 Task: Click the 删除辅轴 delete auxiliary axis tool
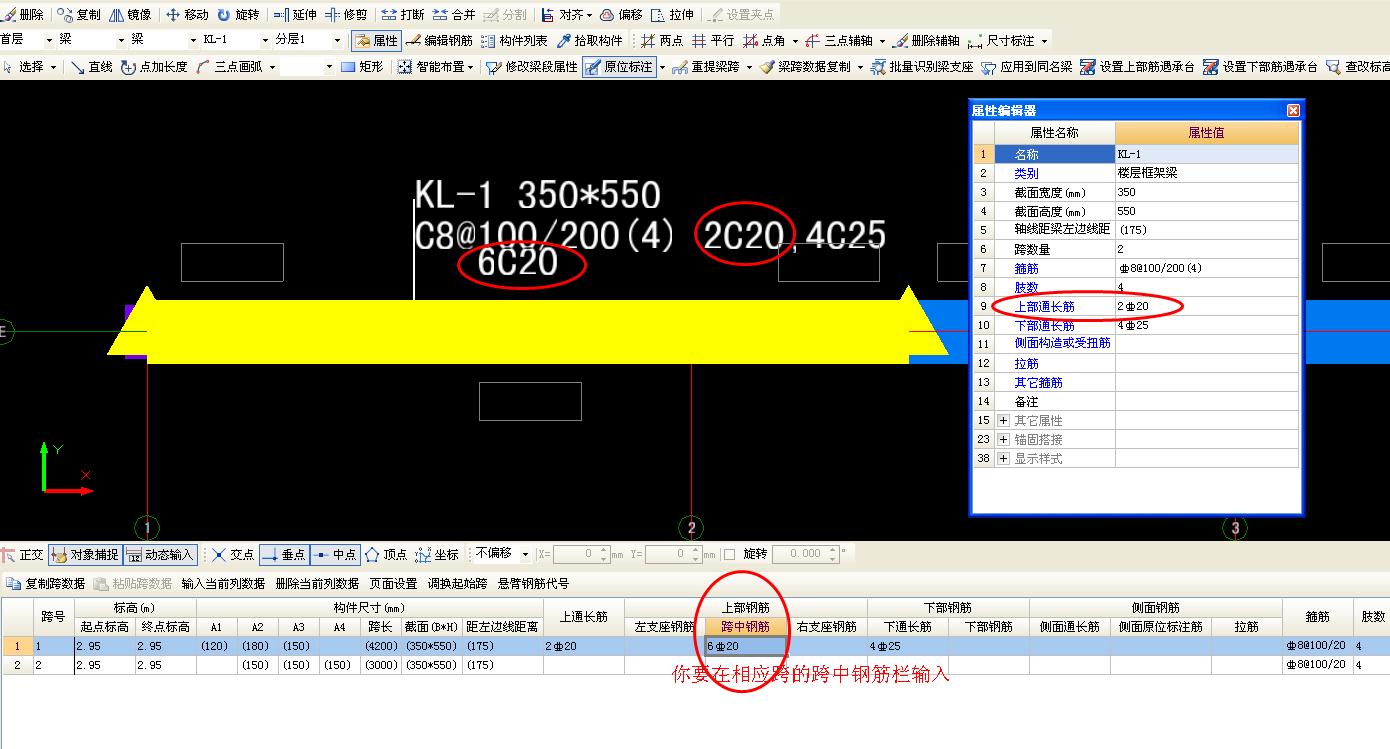pyautogui.click(x=927, y=41)
